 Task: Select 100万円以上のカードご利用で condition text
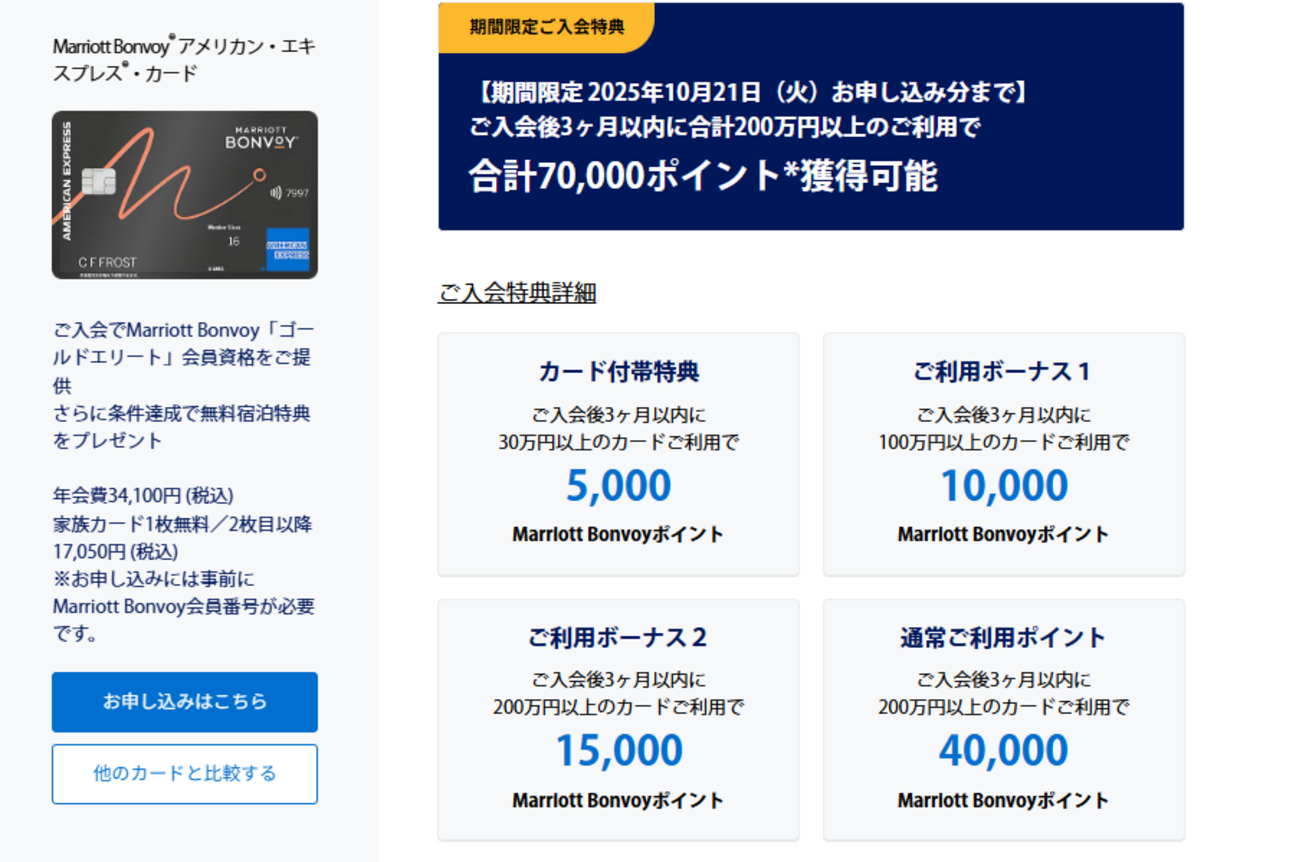pyautogui.click(x=1004, y=442)
